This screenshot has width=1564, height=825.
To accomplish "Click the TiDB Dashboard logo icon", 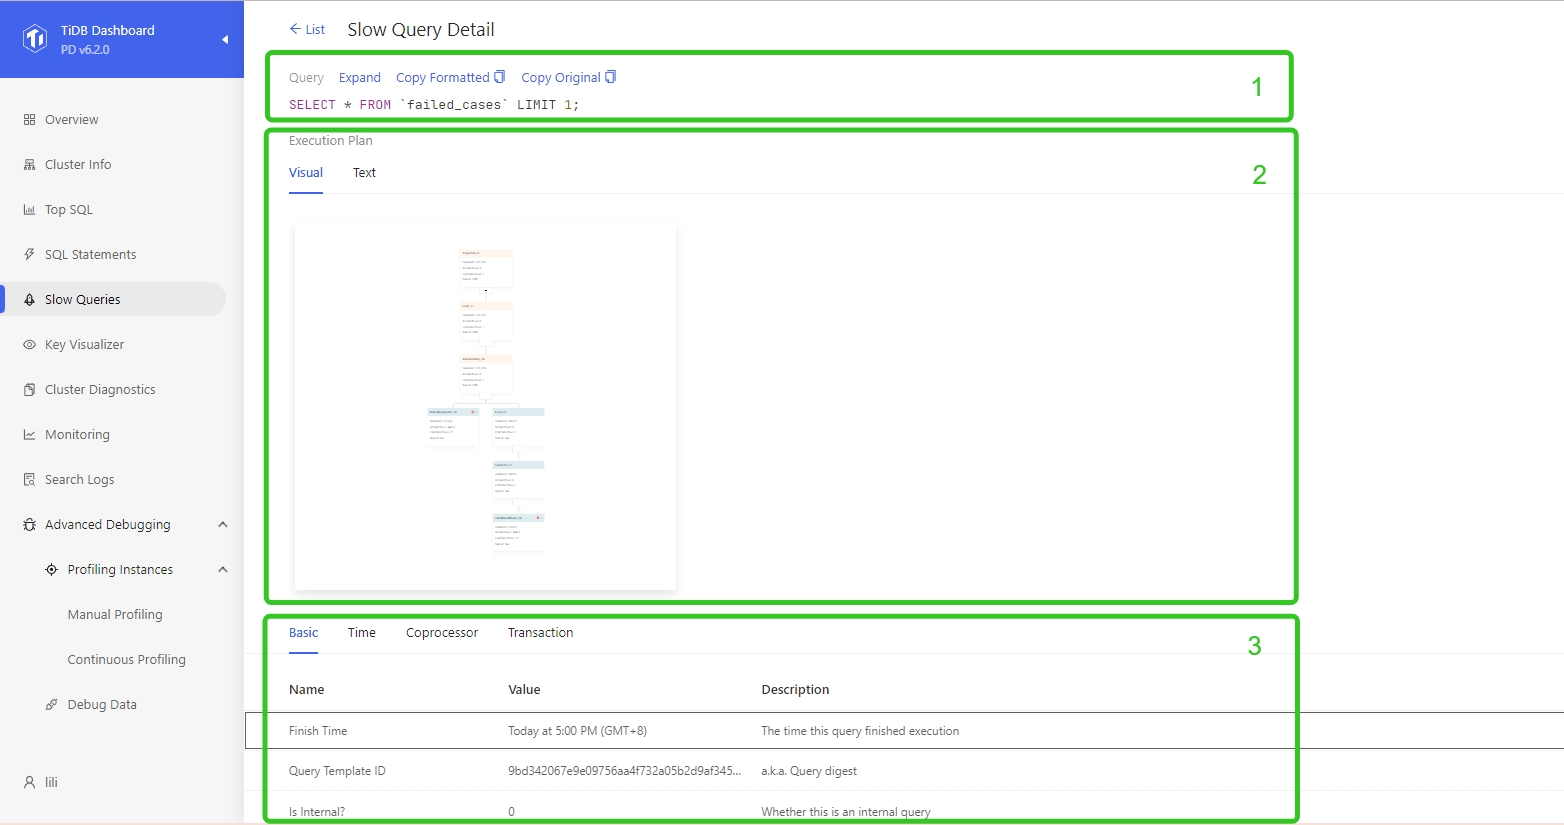I will [35, 39].
